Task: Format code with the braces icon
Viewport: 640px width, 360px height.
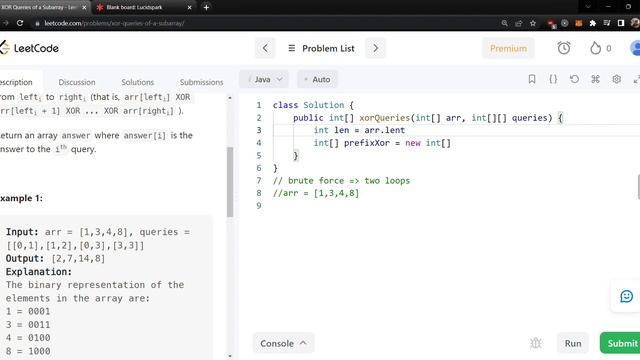Action: (x=553, y=79)
